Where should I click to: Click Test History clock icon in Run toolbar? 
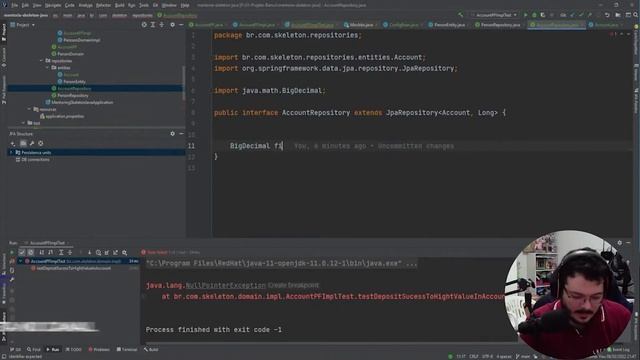[98, 252]
